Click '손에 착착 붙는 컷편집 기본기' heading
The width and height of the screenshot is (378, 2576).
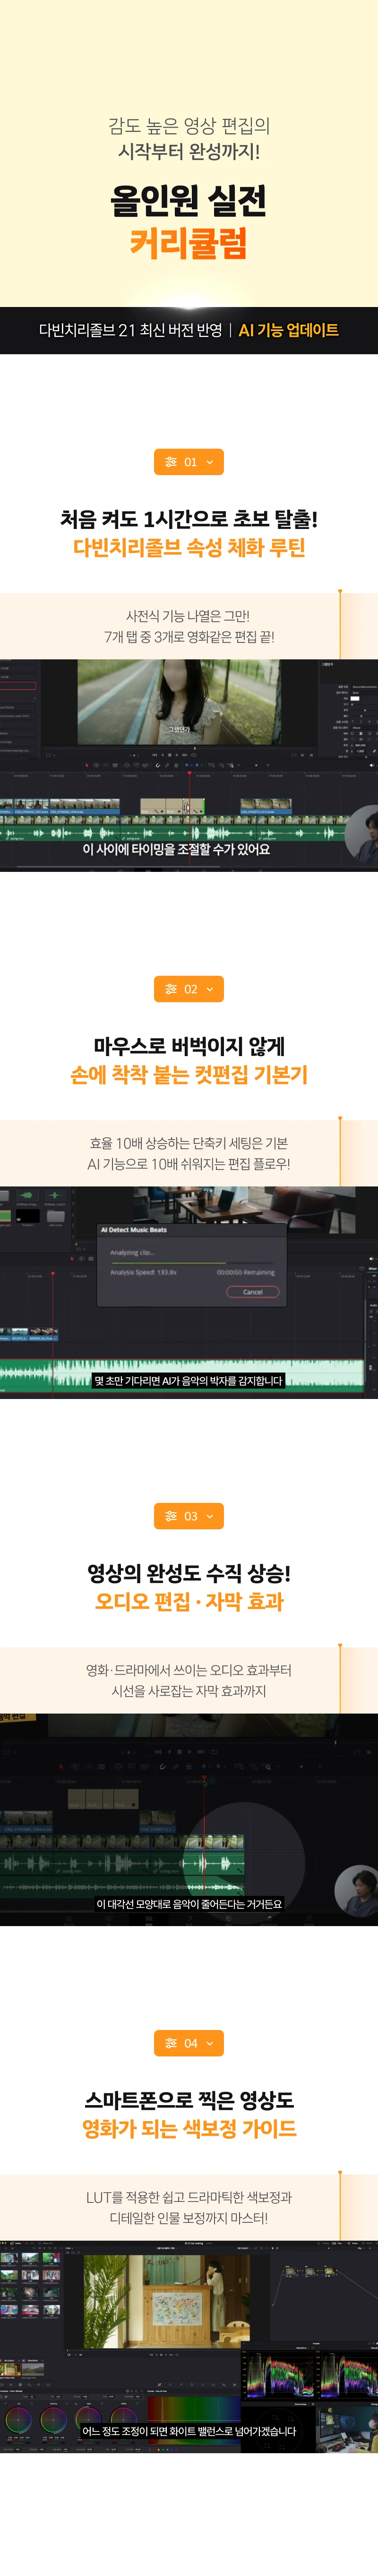pos(189,1075)
